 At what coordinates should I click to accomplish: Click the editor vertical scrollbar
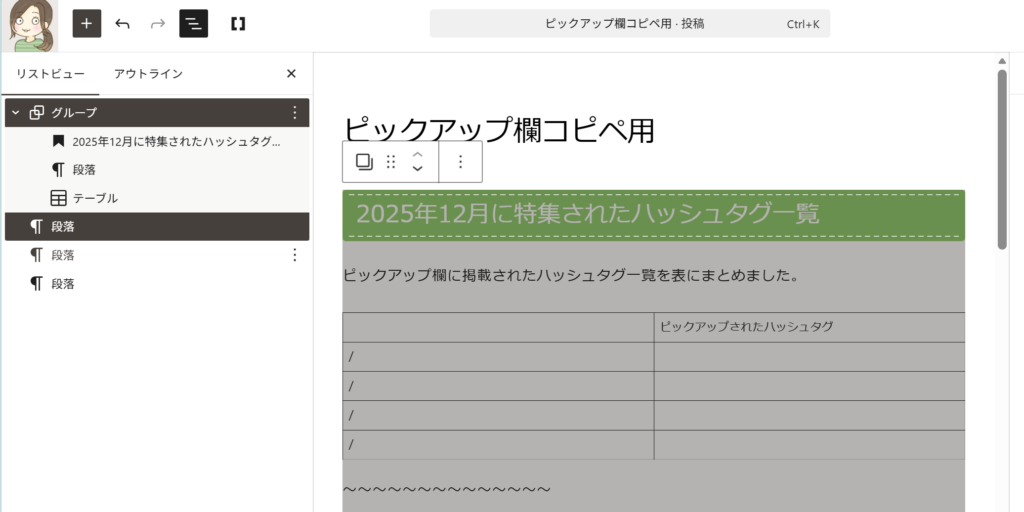point(1002,160)
